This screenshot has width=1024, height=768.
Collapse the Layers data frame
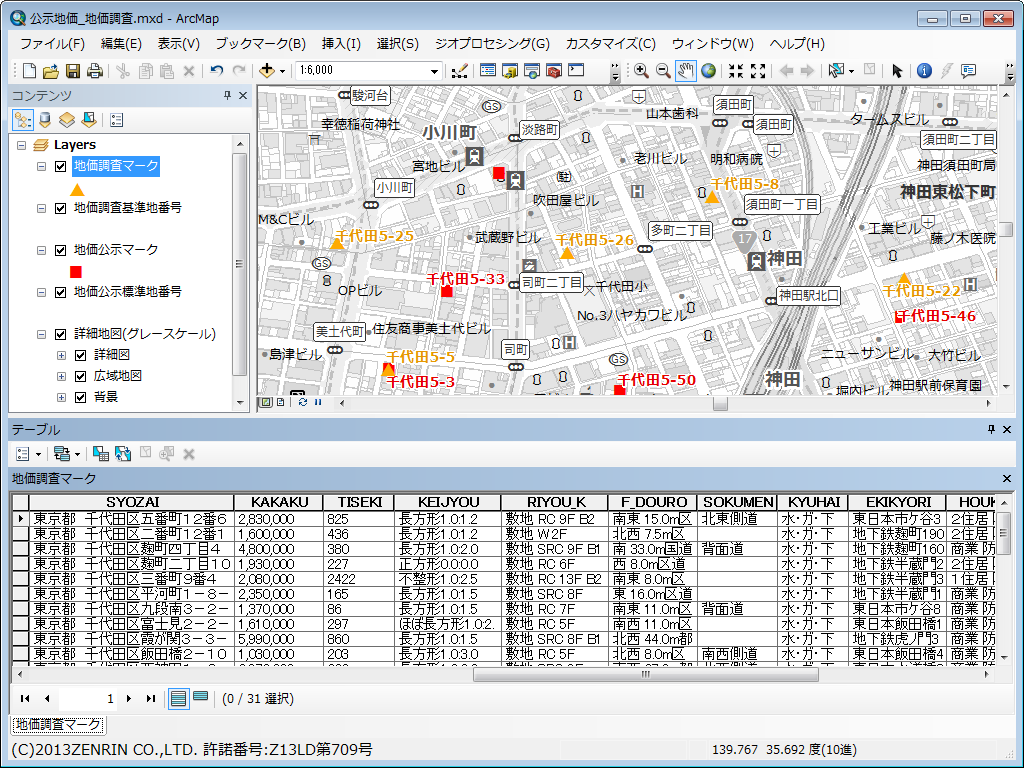point(22,145)
